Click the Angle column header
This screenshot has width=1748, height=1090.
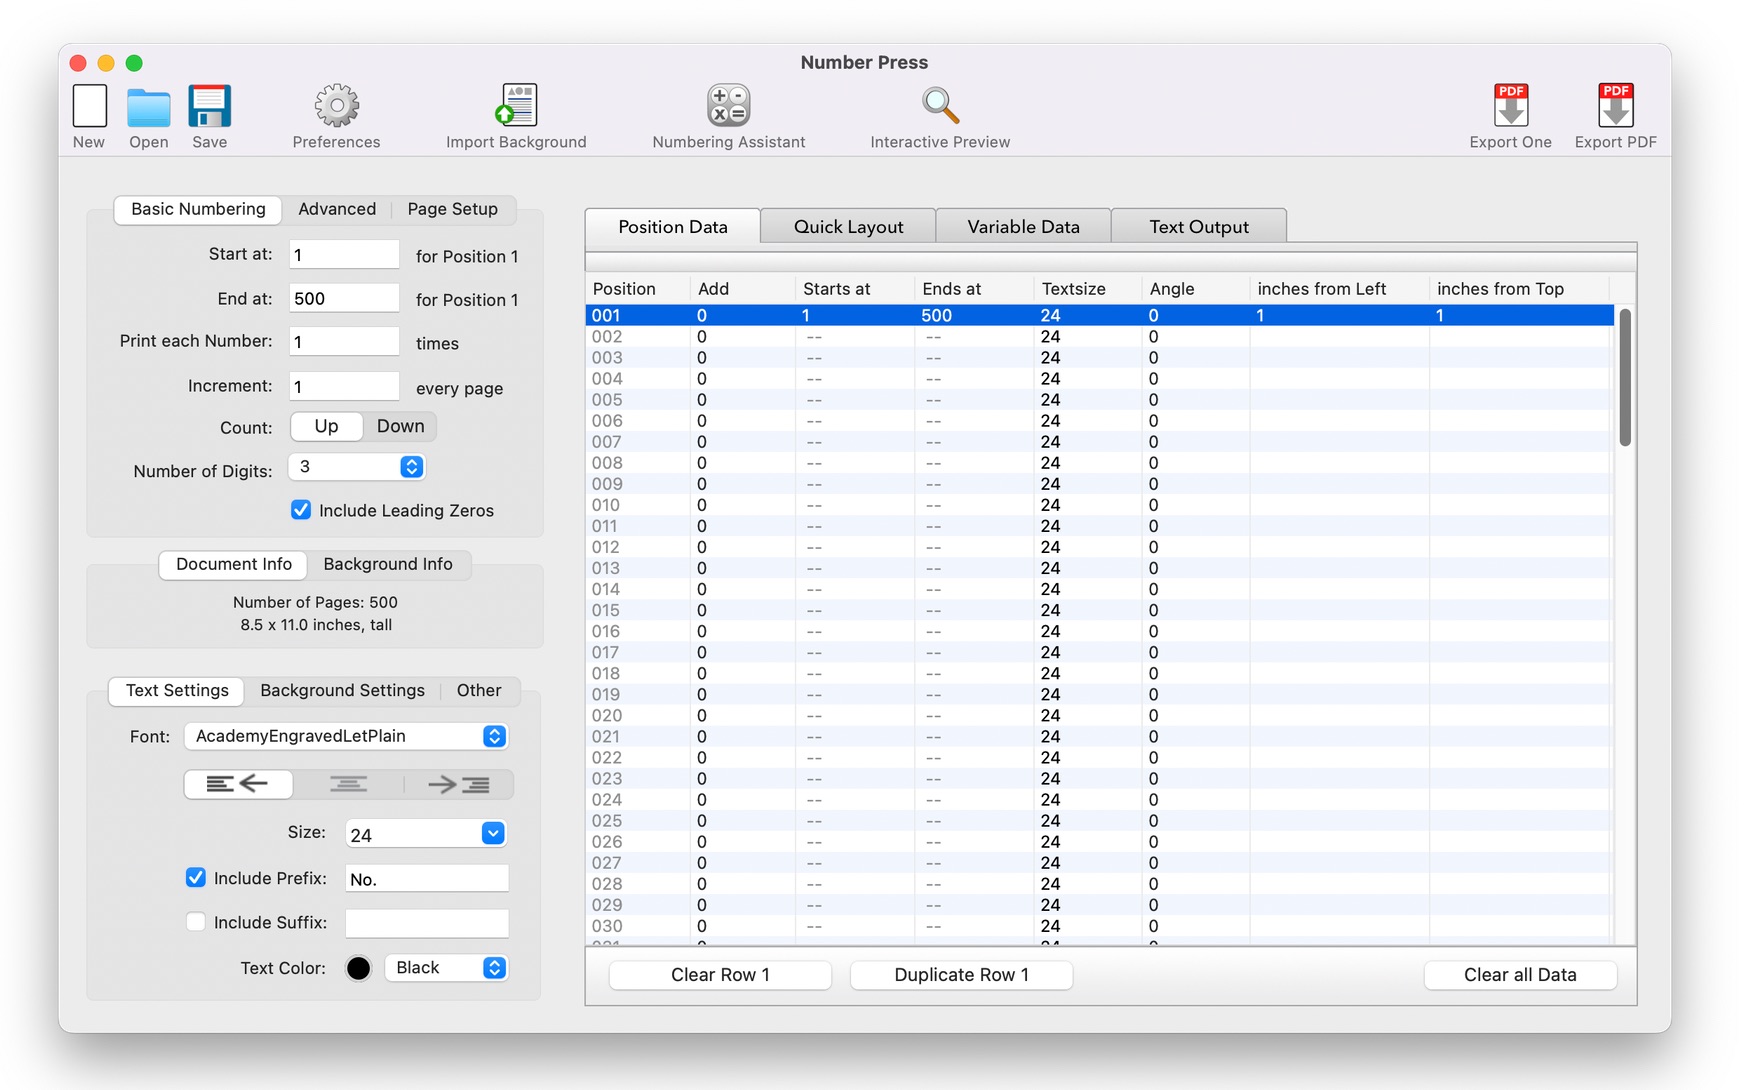[x=1196, y=289]
